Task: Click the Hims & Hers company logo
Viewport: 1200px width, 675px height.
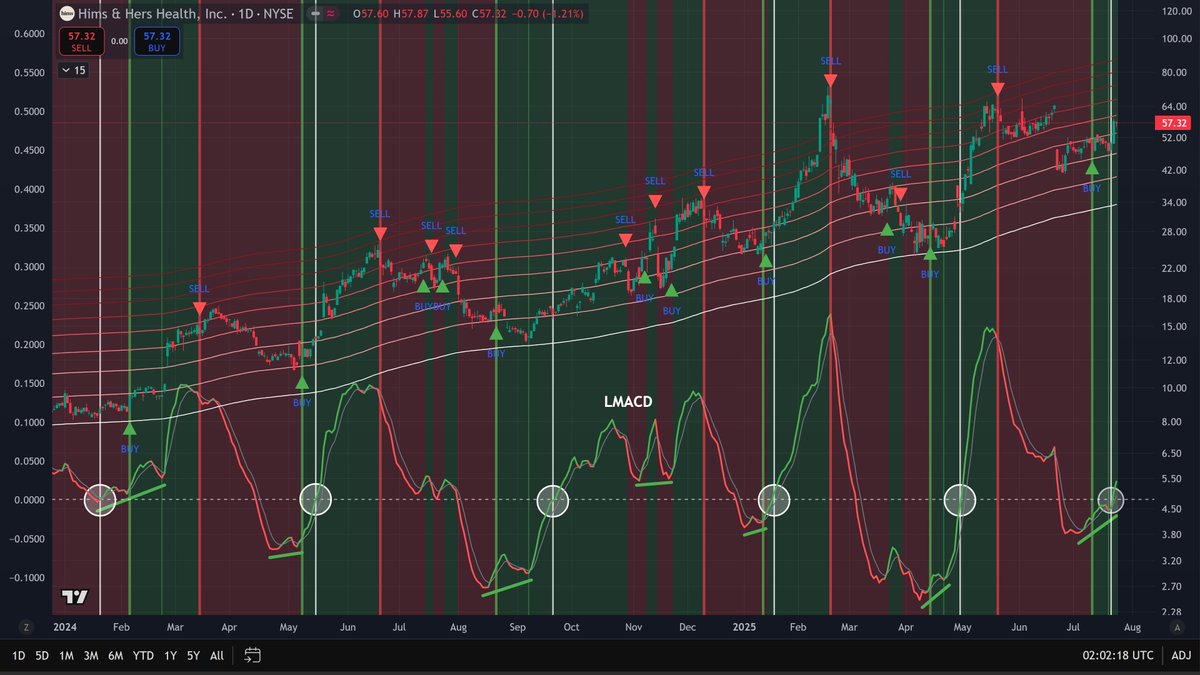Action: [x=66, y=14]
